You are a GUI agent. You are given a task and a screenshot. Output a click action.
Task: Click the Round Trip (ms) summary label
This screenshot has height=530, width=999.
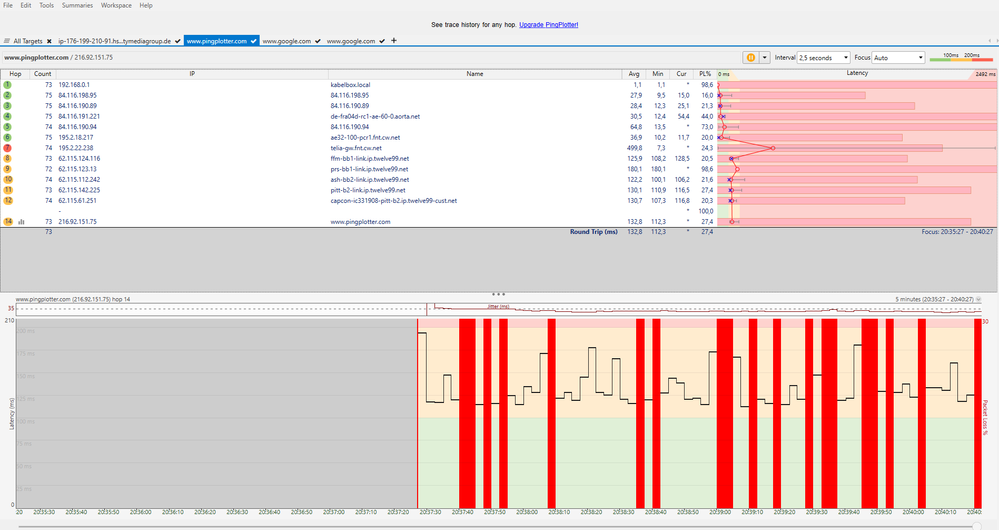(x=593, y=232)
